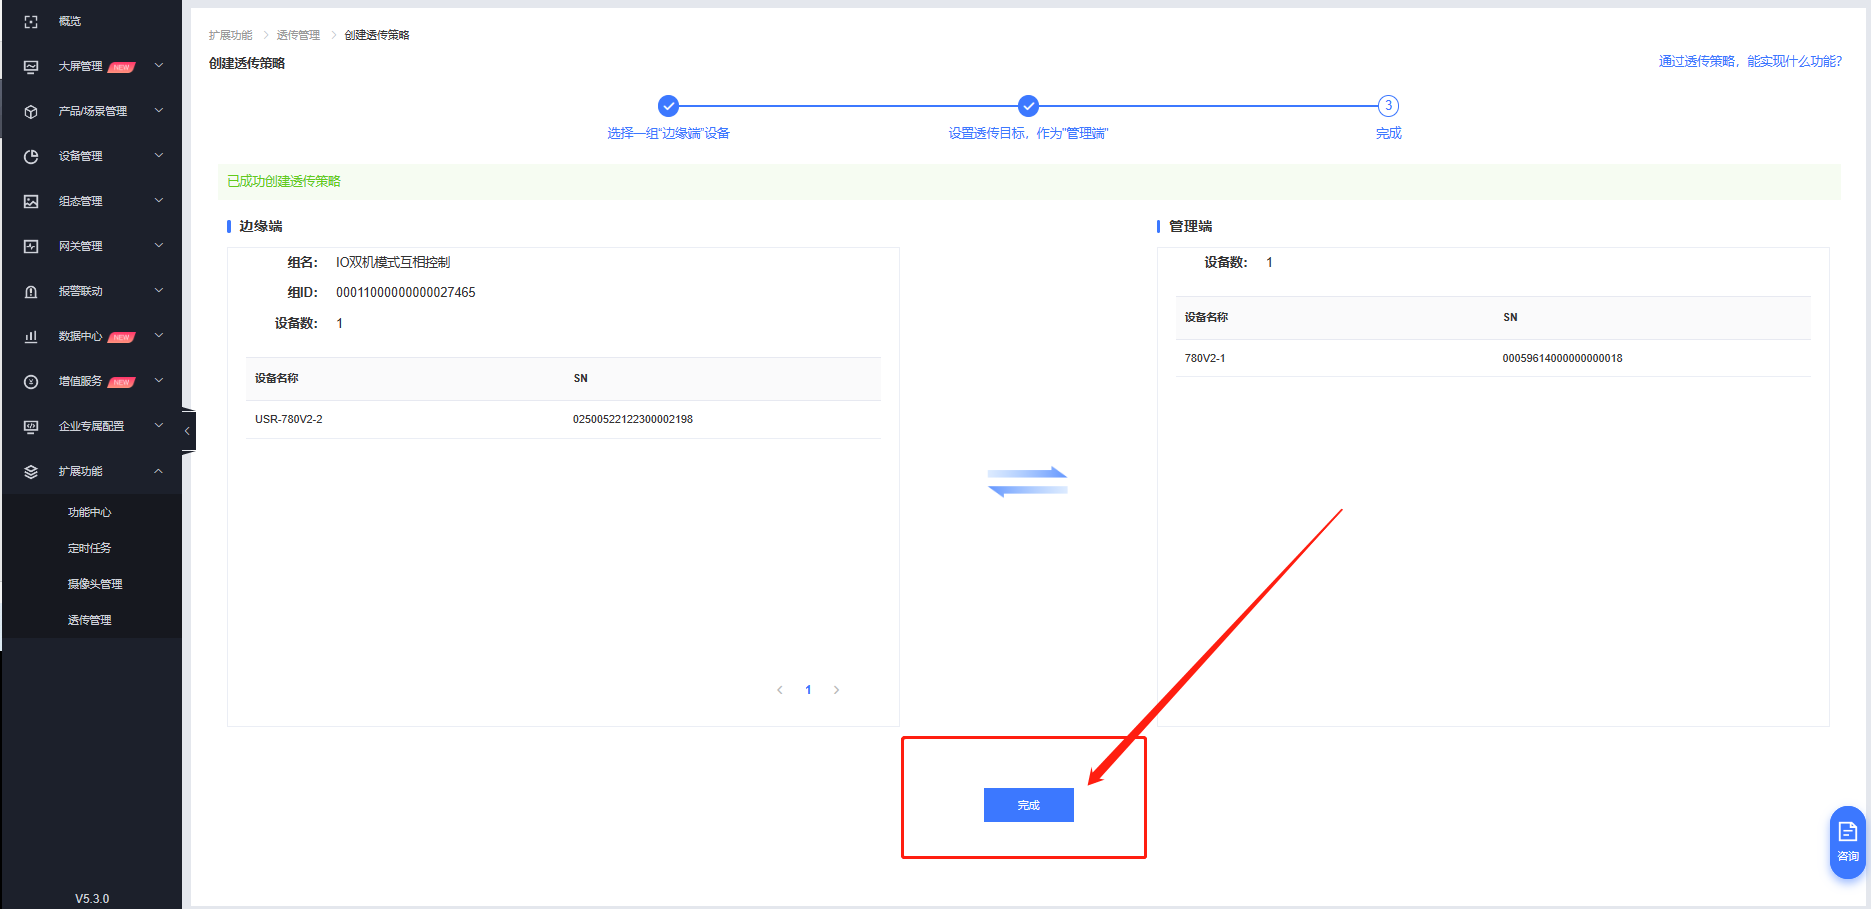Click the 设备管理 pie chart icon
This screenshot has height=909, width=1871.
tap(31, 157)
